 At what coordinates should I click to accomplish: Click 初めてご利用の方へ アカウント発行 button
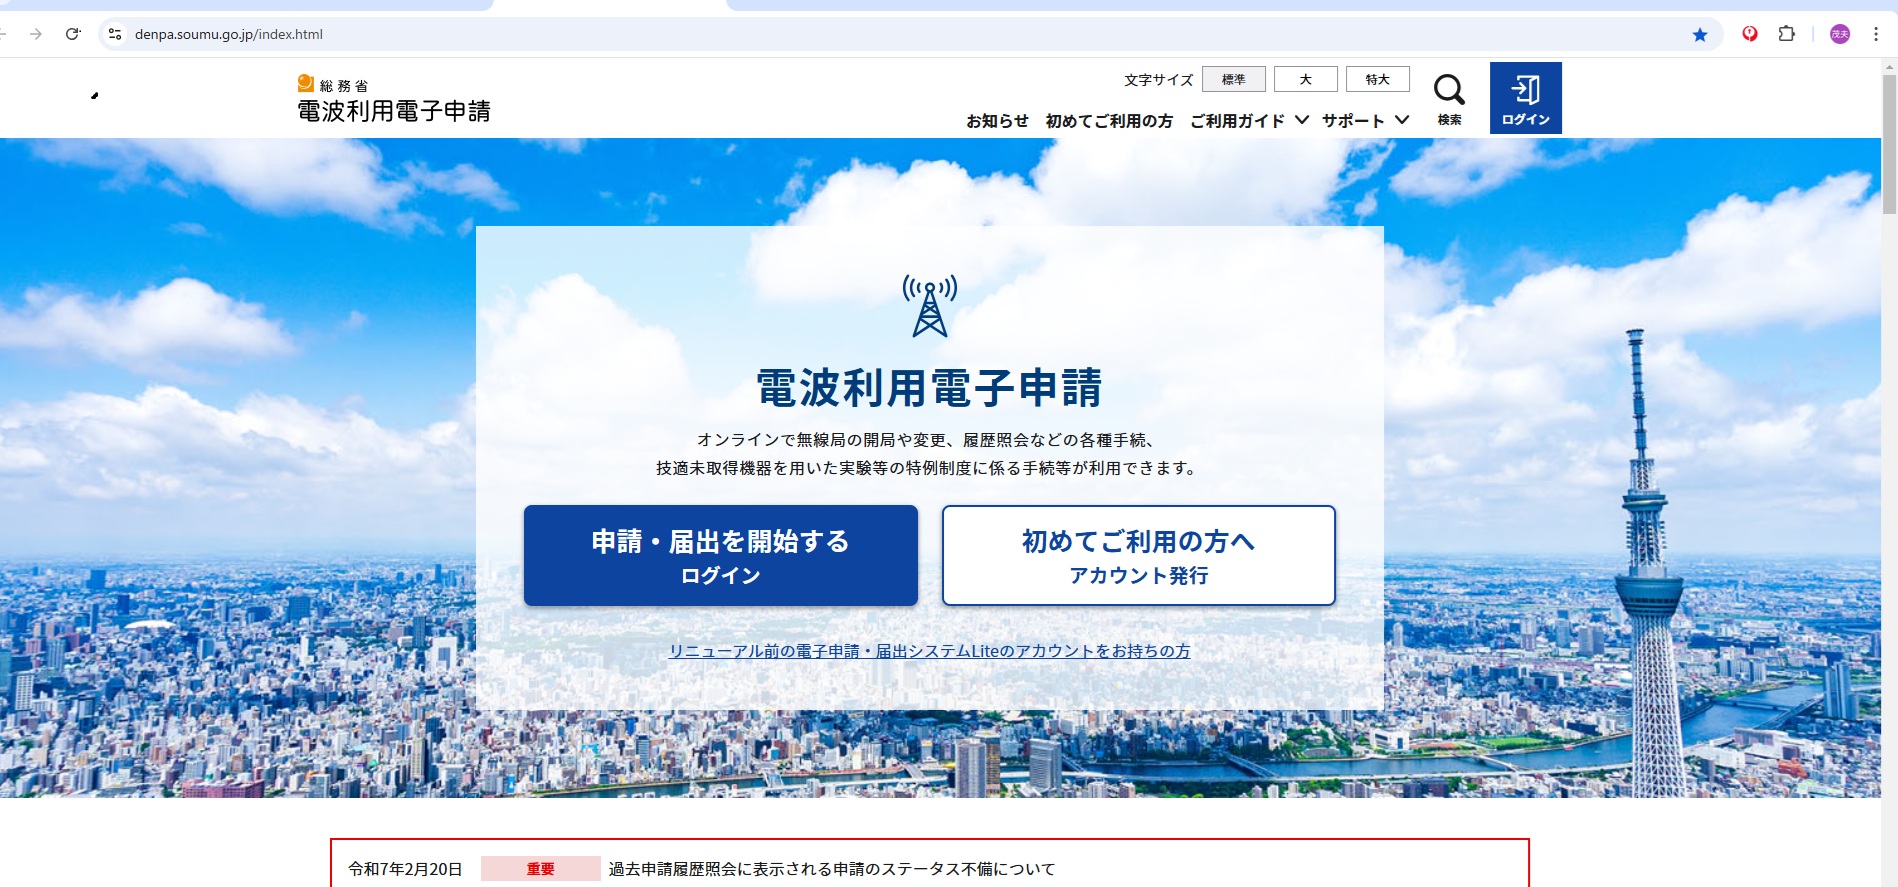[1138, 555]
